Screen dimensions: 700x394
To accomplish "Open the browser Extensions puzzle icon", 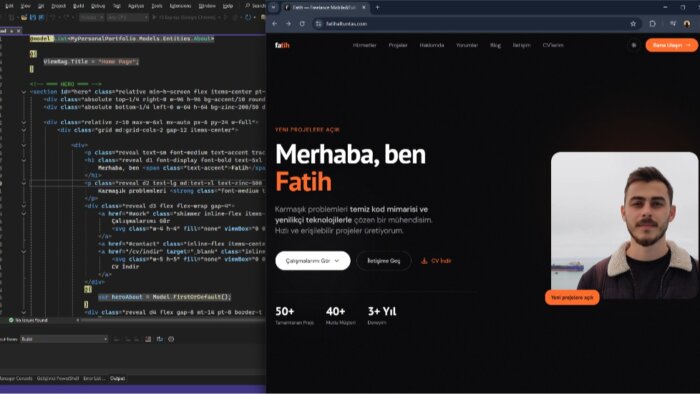I will point(653,24).
